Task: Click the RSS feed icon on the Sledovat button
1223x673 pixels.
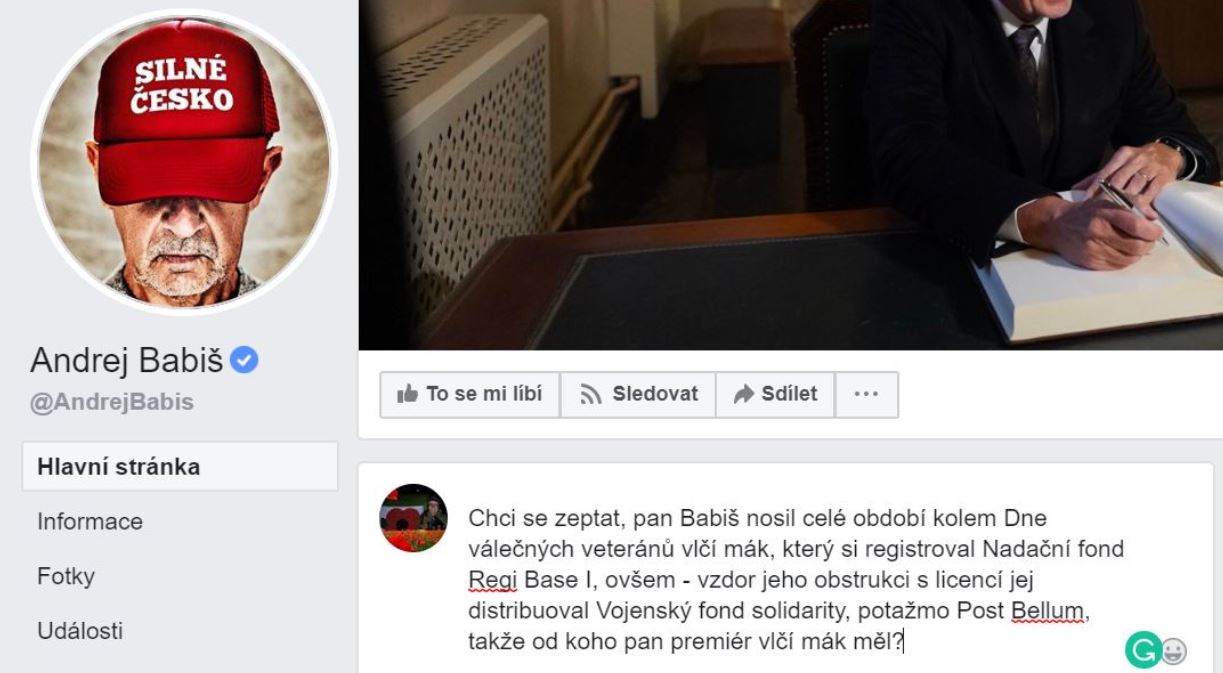Action: (591, 394)
